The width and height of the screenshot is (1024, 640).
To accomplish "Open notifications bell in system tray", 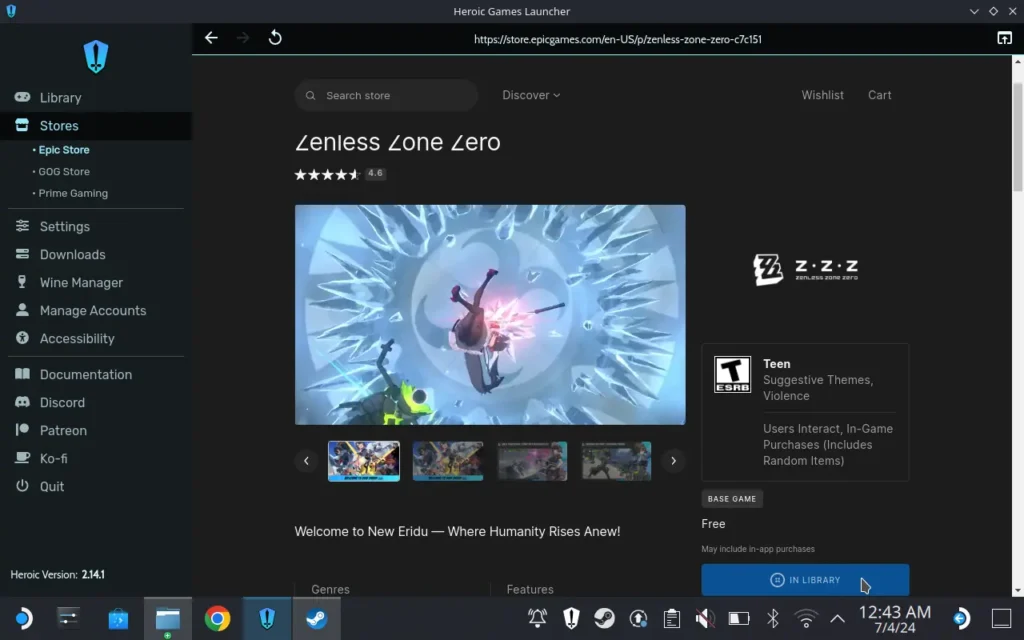I will [537, 618].
